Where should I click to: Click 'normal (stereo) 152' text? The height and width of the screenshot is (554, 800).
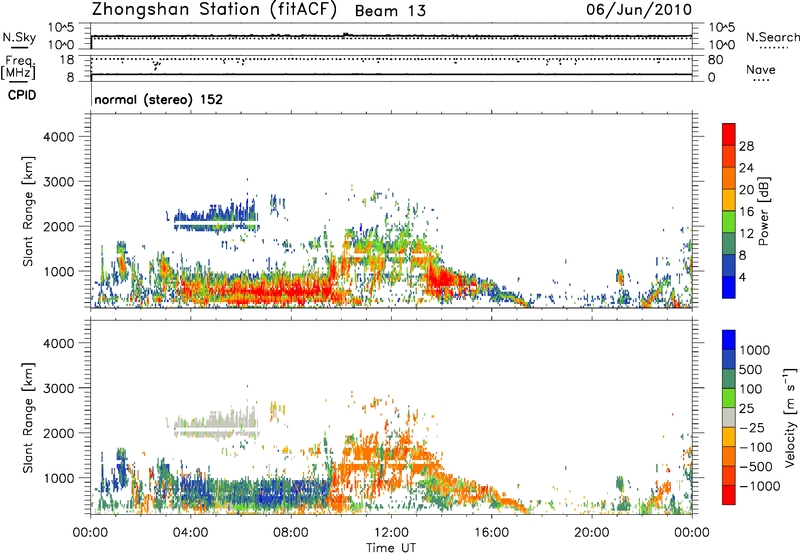coord(159,99)
